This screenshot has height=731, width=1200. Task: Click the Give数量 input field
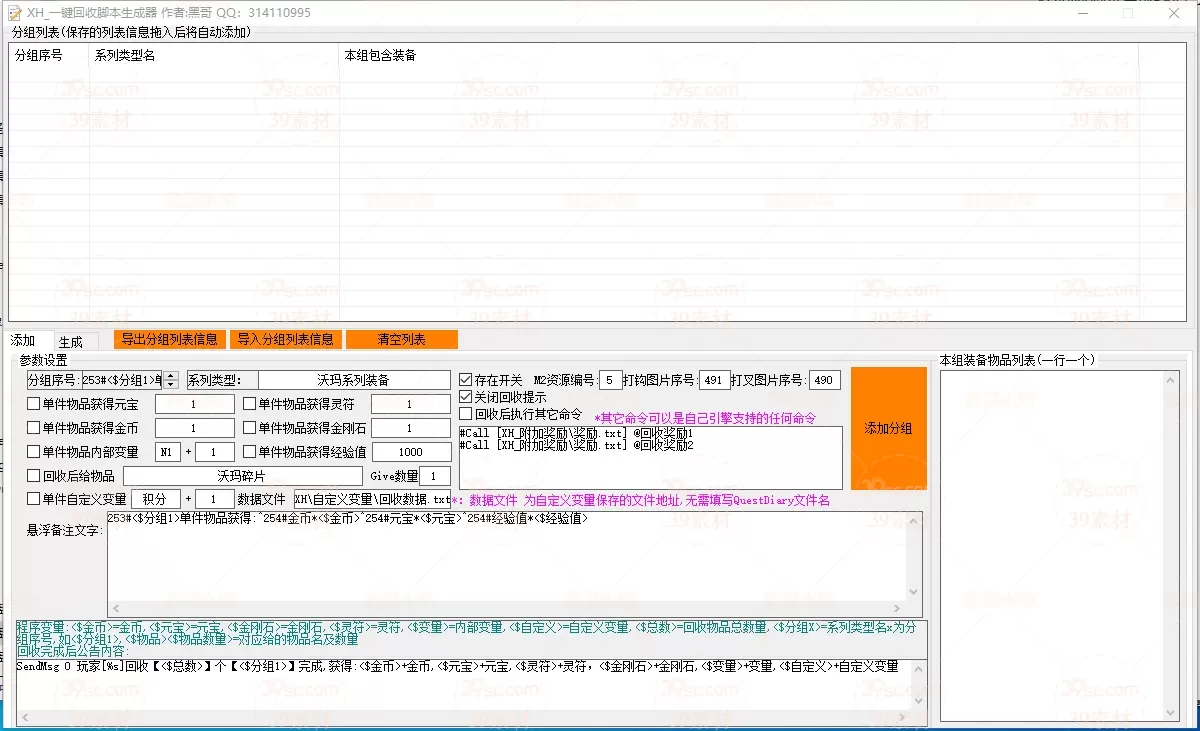(x=435, y=476)
